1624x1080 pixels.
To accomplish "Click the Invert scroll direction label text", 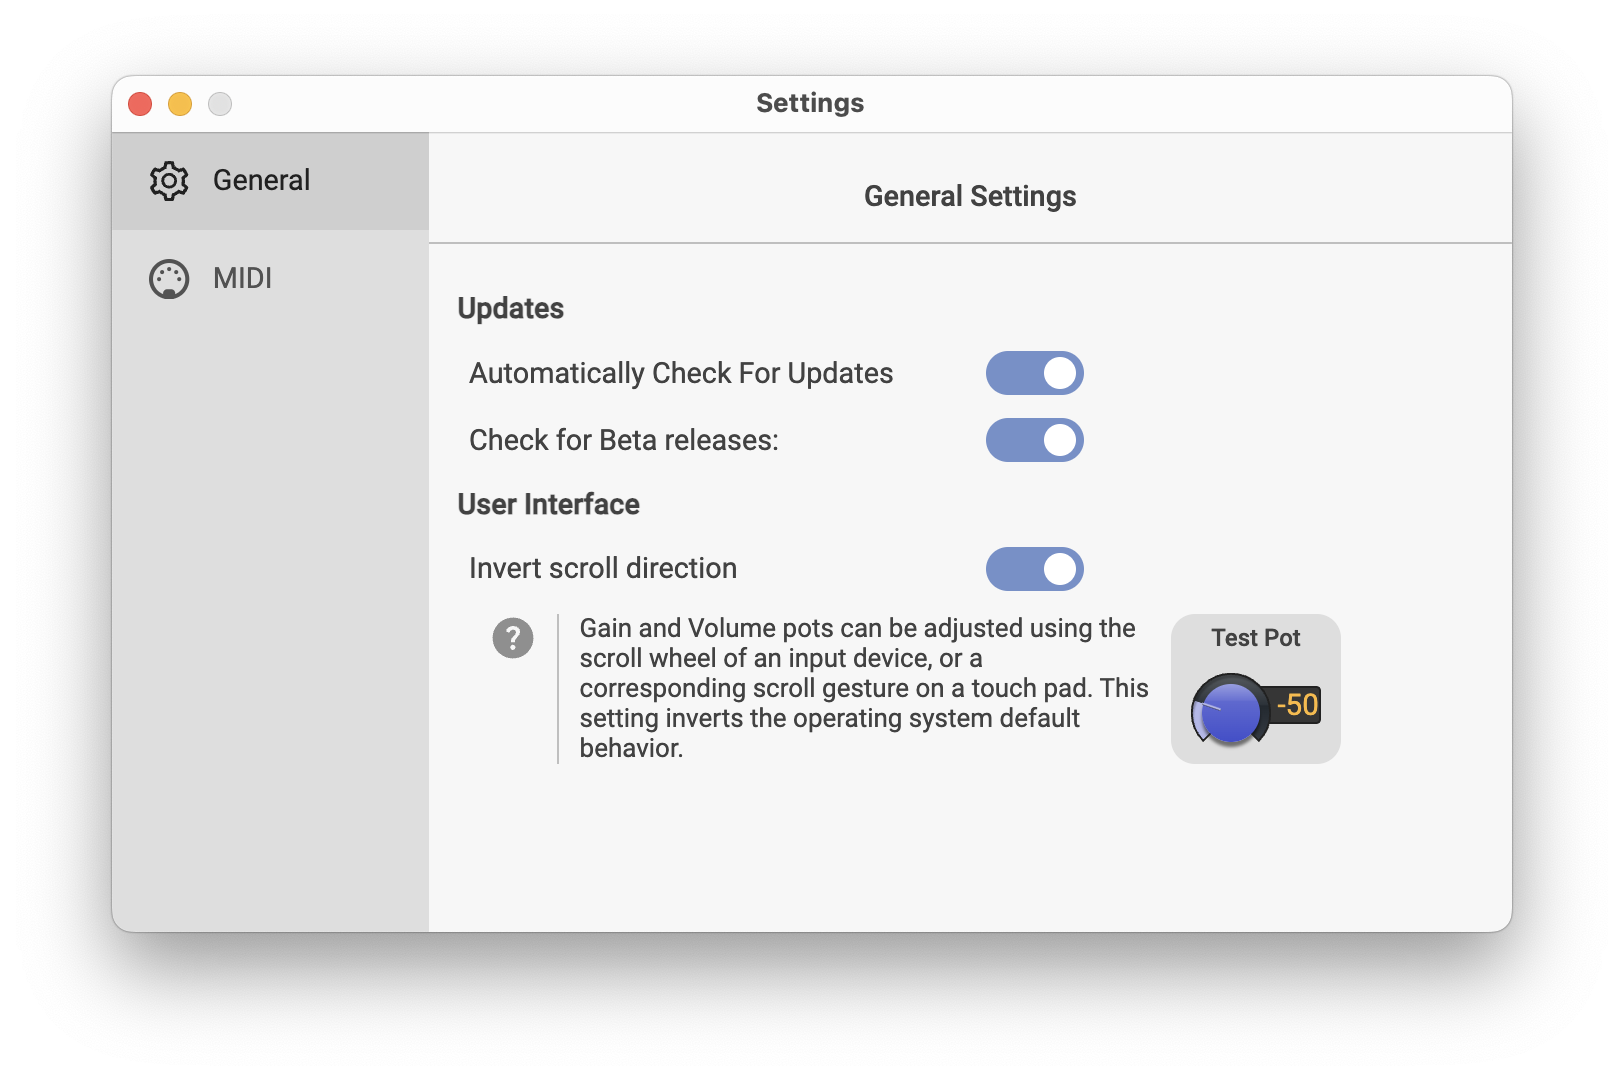I will pos(603,569).
